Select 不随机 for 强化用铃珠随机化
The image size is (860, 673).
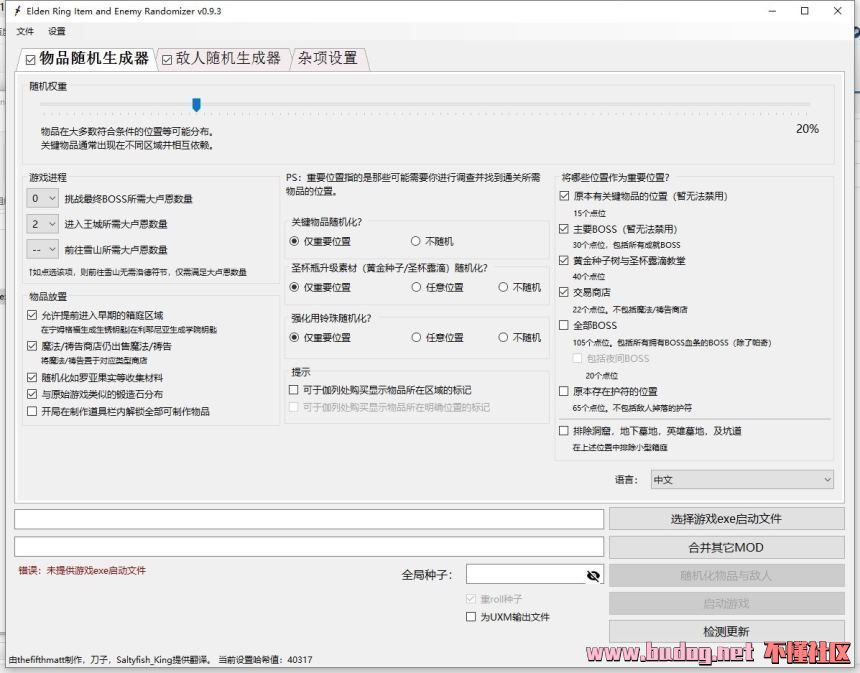(x=503, y=337)
